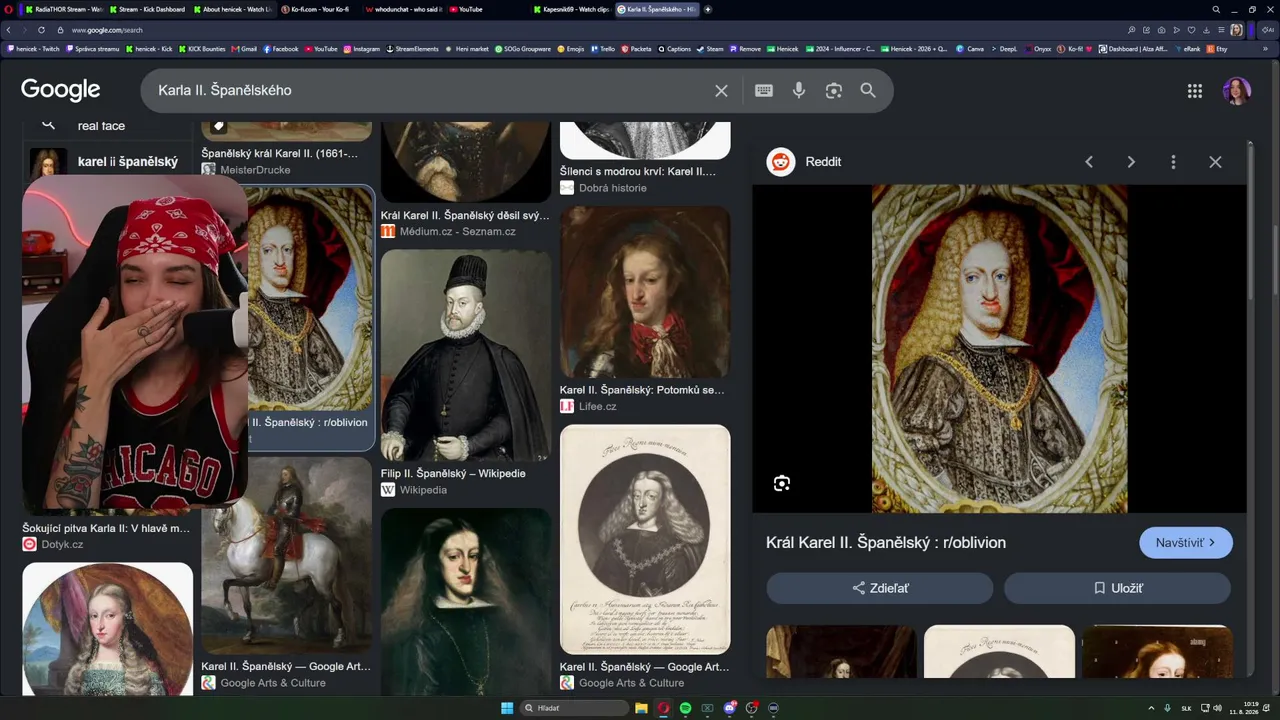Switch to the whodunchat tab
This screenshot has height=720, width=1280.
coord(402,9)
